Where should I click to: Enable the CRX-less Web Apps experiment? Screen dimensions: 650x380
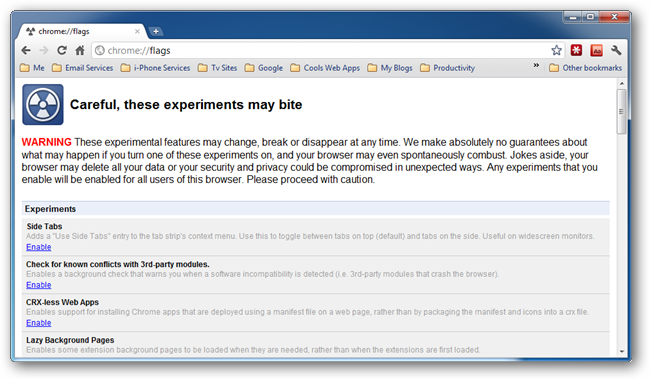(x=39, y=323)
